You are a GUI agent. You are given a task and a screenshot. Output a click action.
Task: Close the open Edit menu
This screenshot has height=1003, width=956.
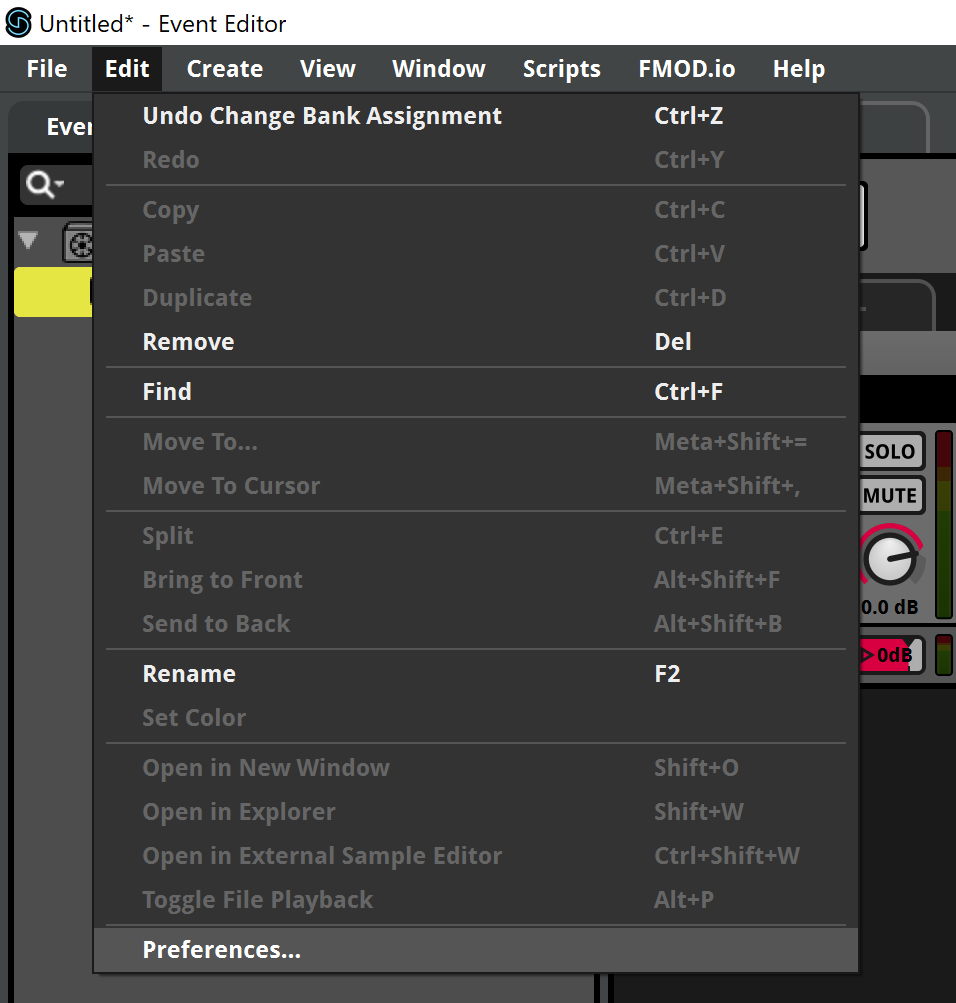coord(127,68)
